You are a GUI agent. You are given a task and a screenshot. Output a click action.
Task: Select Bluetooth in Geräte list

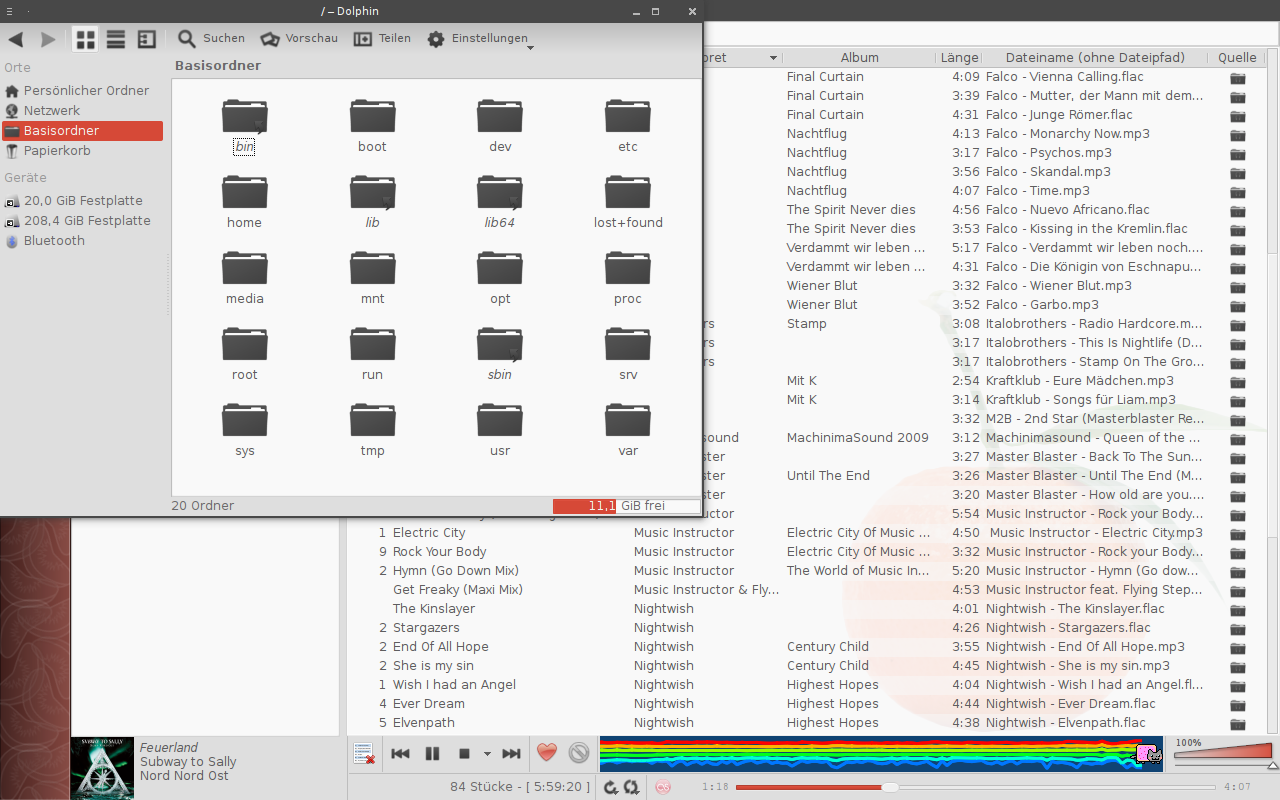click(x=82, y=241)
